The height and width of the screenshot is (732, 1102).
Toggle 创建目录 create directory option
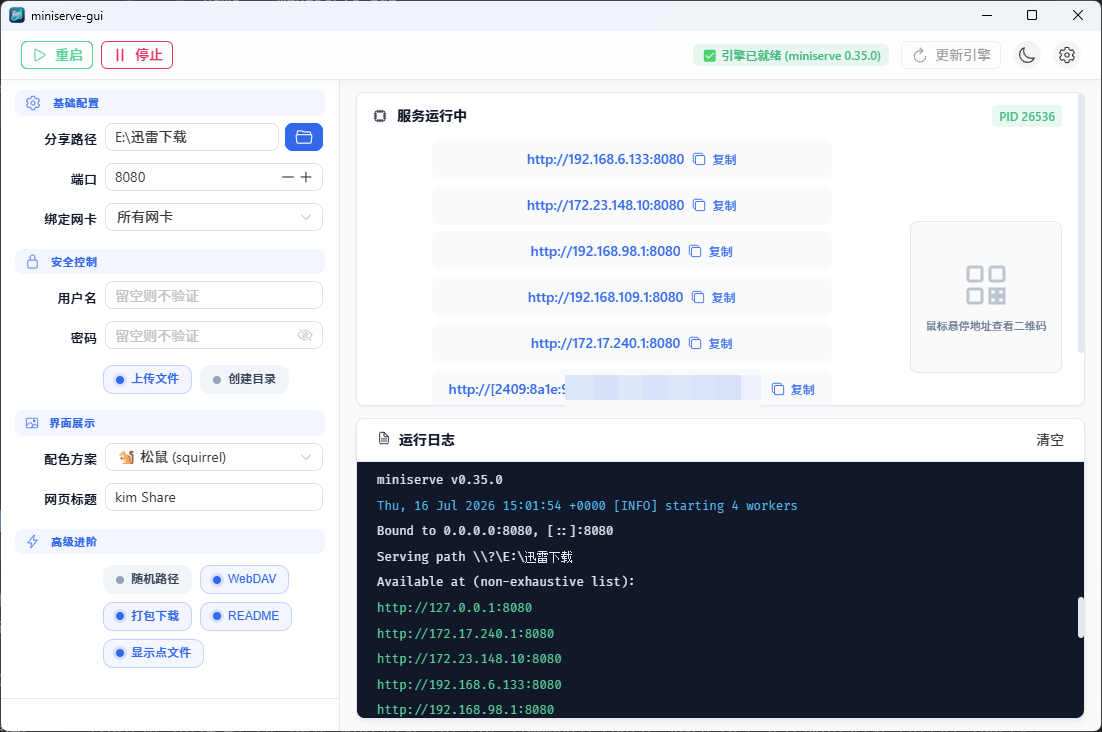pyautogui.click(x=245, y=379)
